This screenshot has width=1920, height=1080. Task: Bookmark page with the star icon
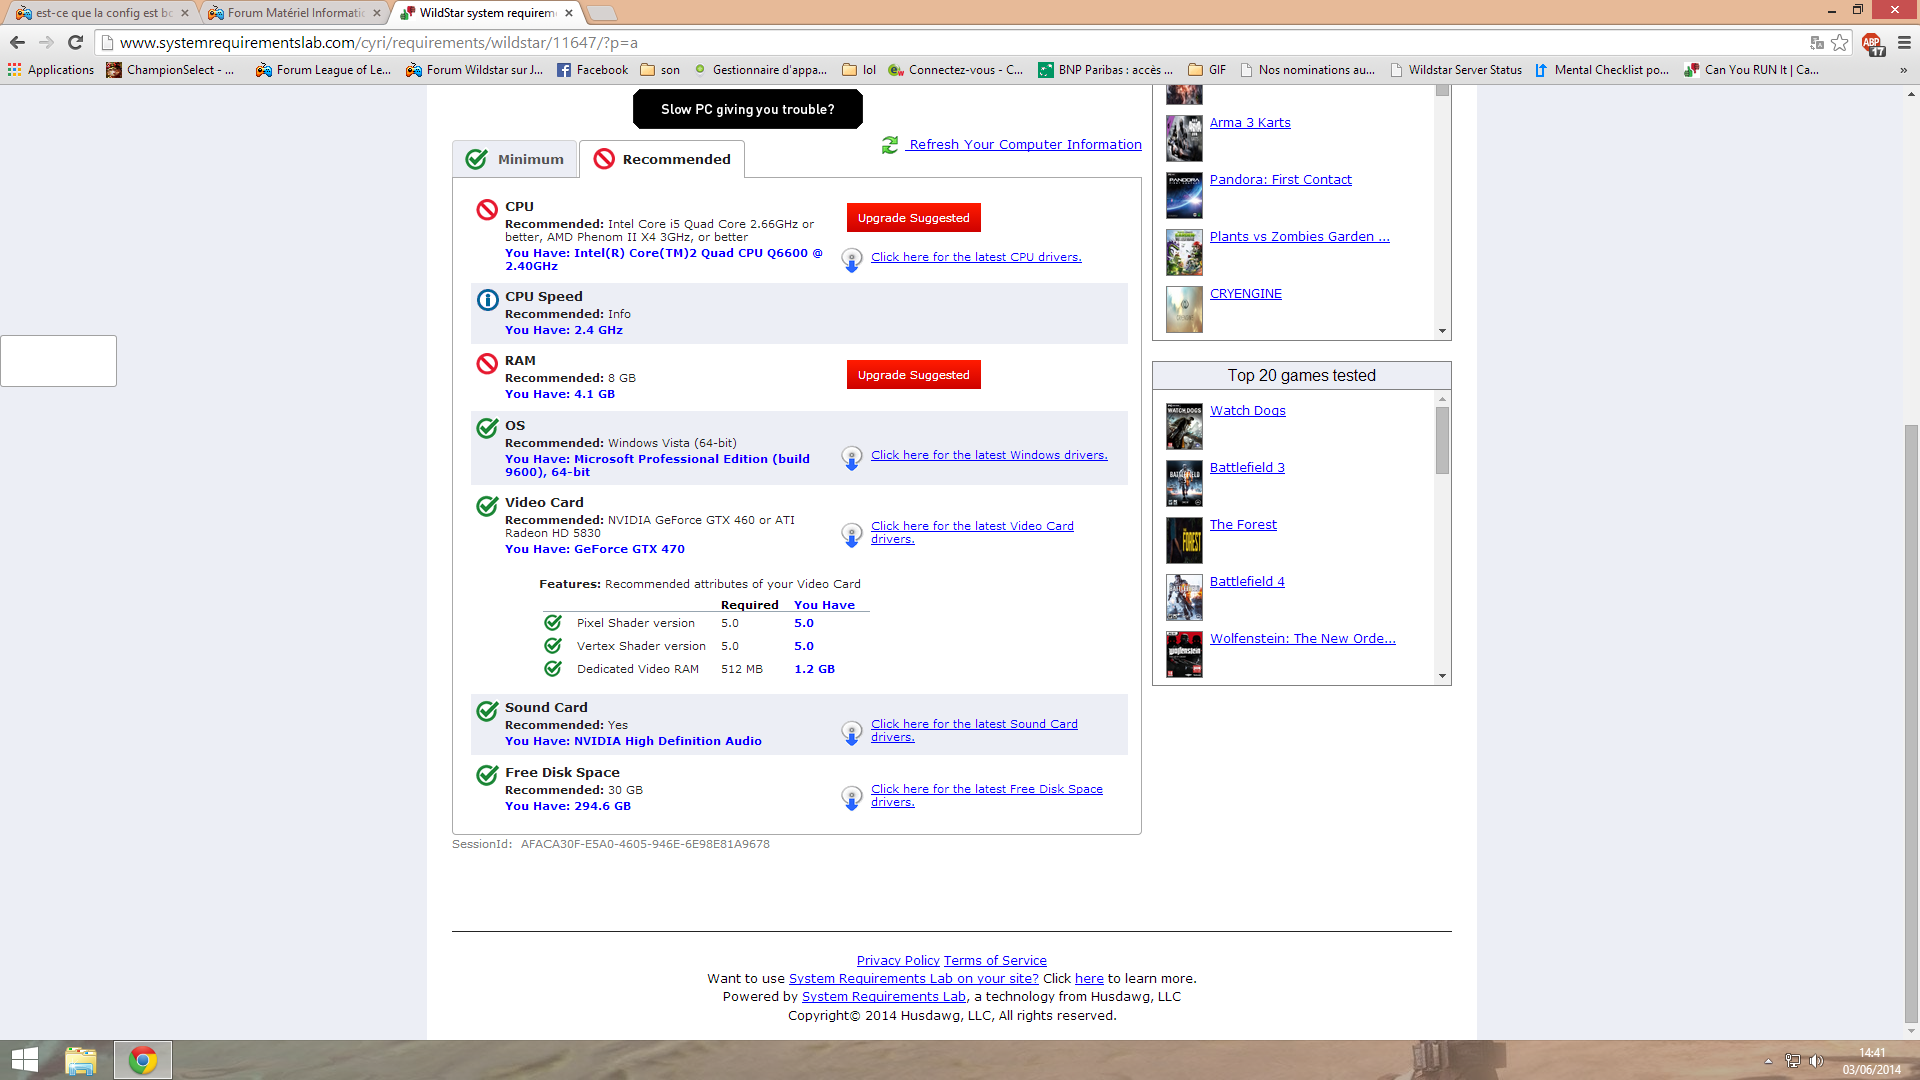tap(1840, 42)
